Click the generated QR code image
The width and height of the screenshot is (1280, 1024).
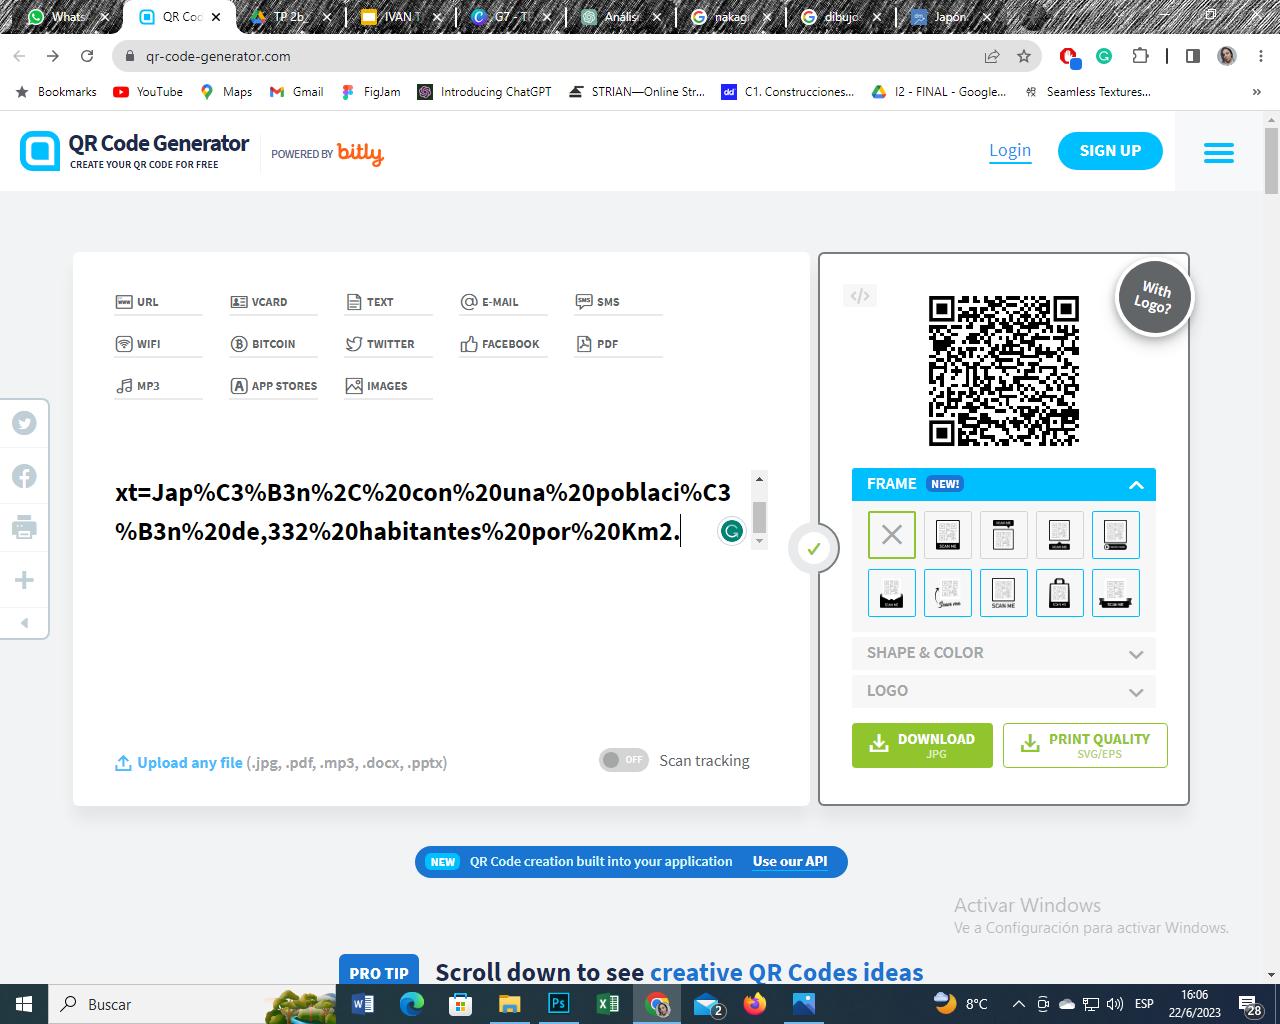click(x=1004, y=370)
